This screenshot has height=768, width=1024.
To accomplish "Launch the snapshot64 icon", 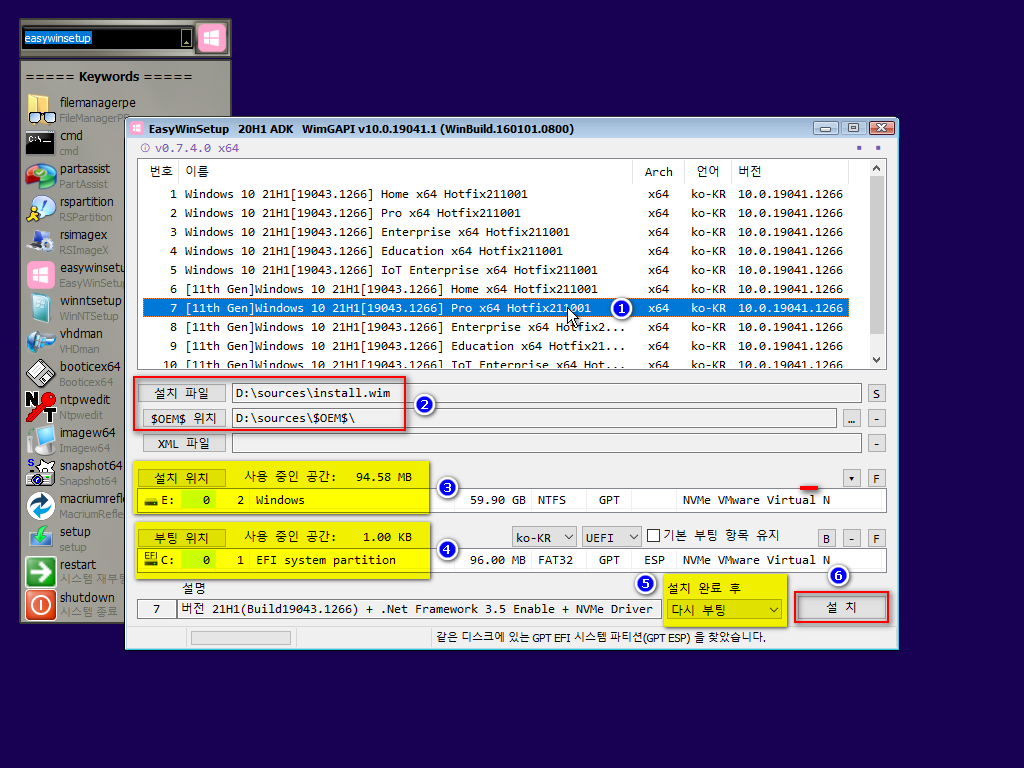I will 40,472.
